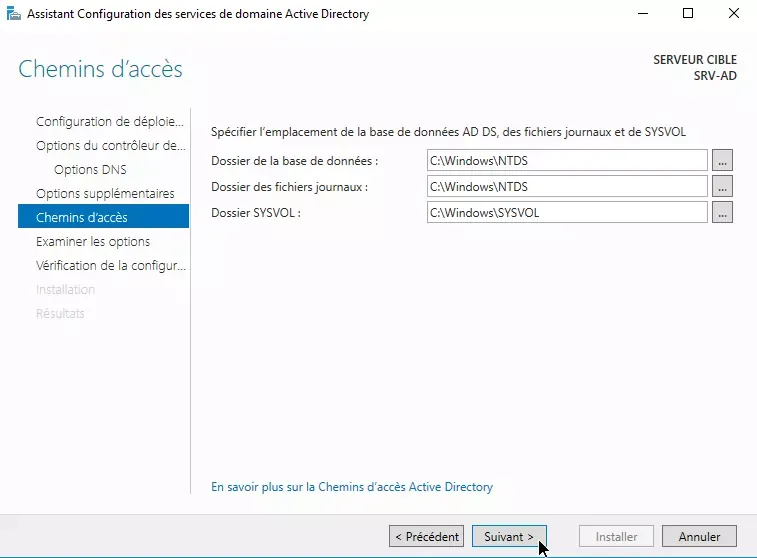
Task: Close the Active Directory wizard window
Action: [x=733, y=14]
